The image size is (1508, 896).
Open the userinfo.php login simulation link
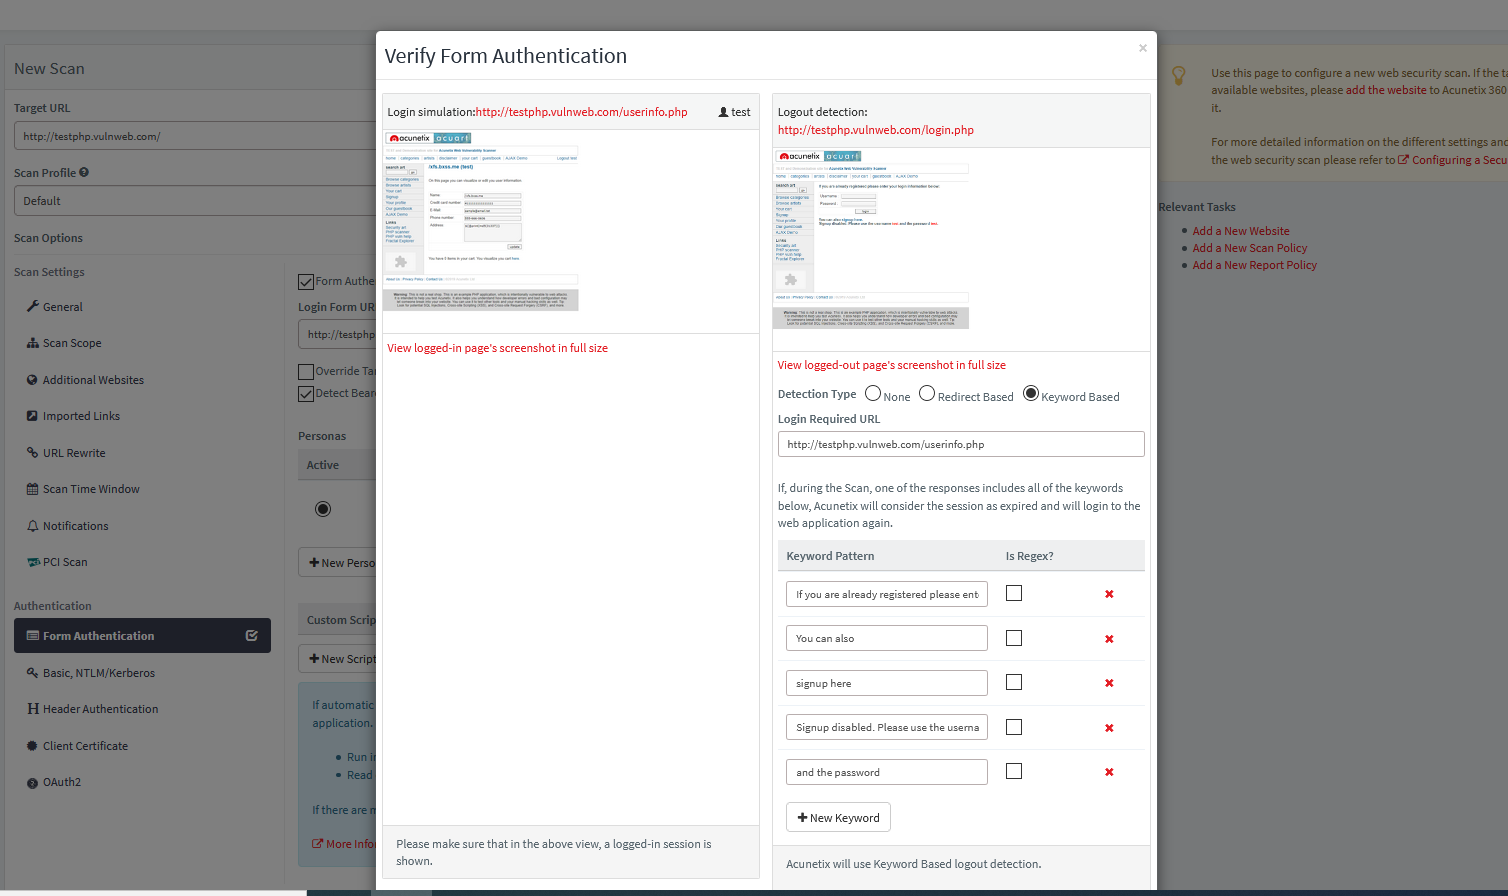click(x=582, y=112)
